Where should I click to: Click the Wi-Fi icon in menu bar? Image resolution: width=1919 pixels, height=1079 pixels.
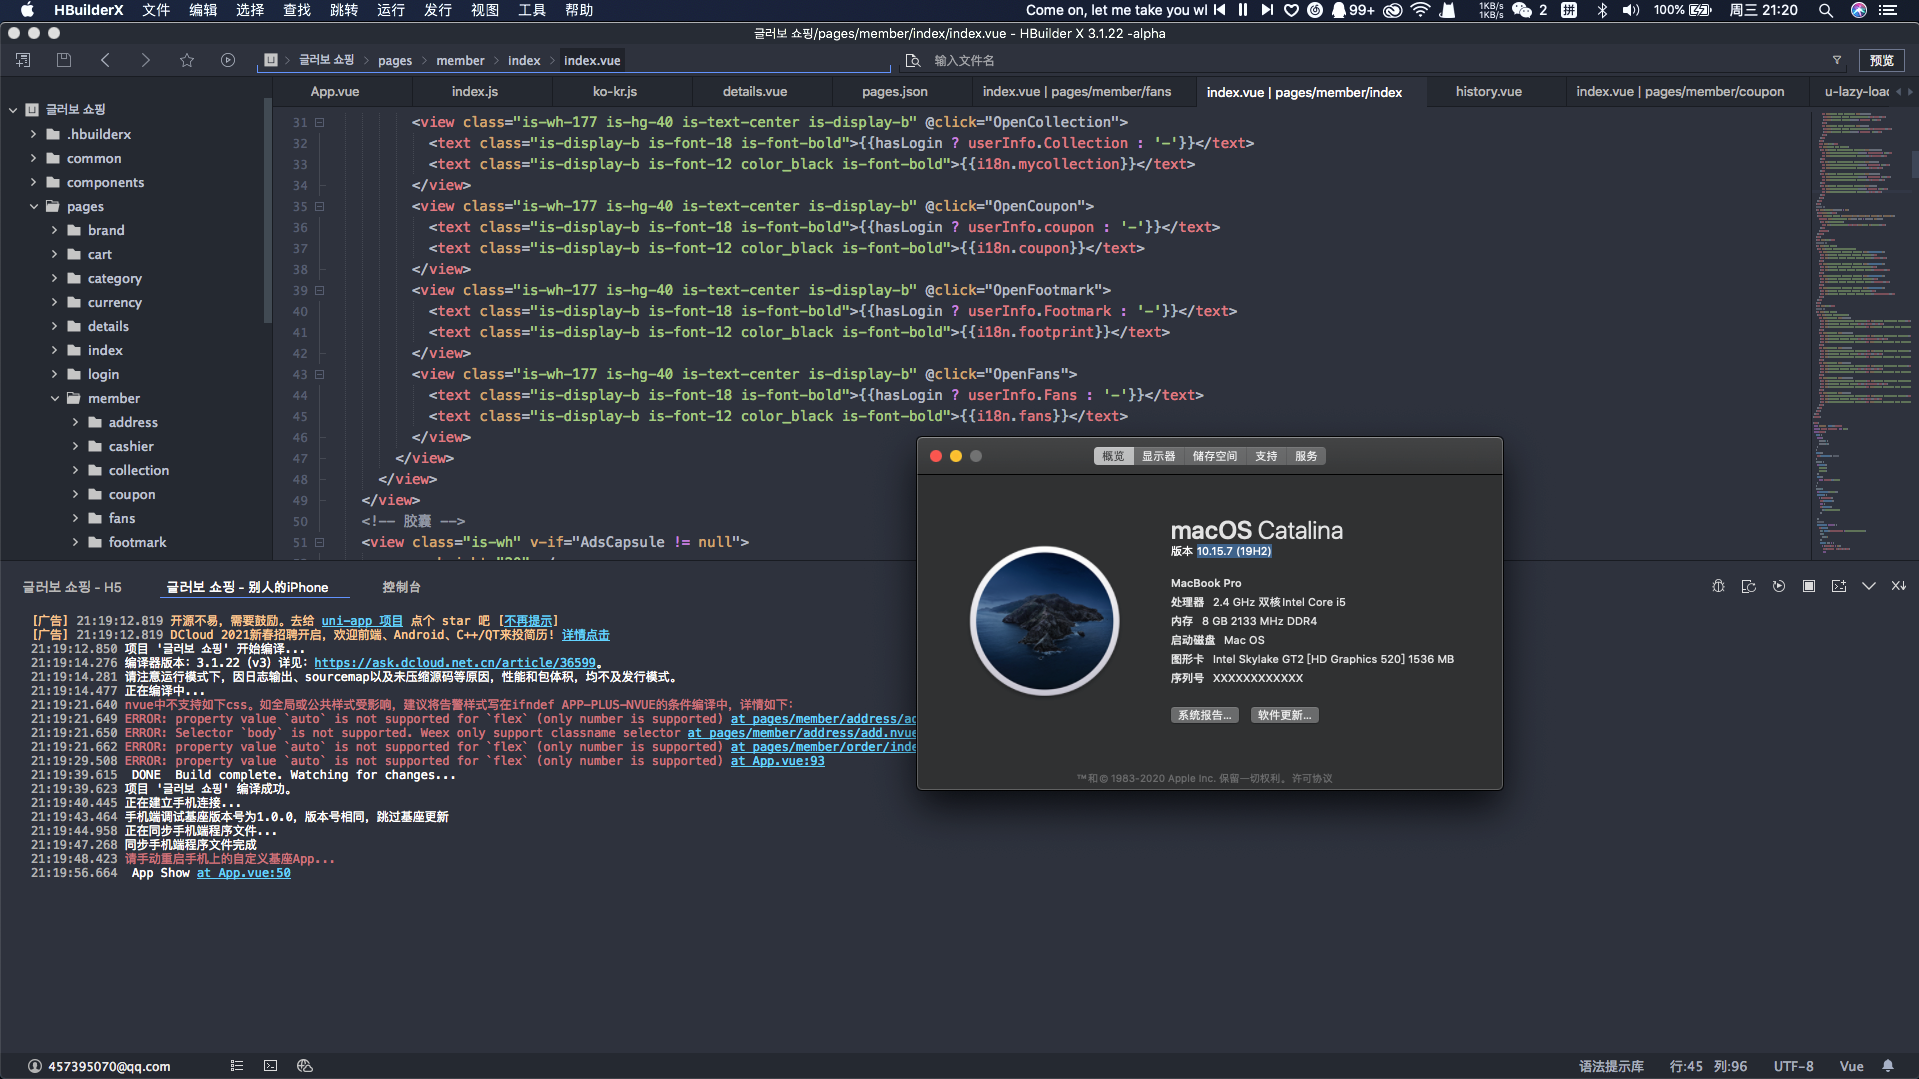point(1421,10)
